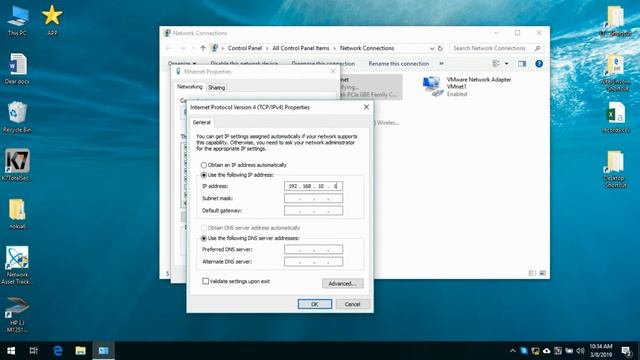Select the APP star desktop icon
Screen dimensions: 640x360
click(x=52, y=20)
